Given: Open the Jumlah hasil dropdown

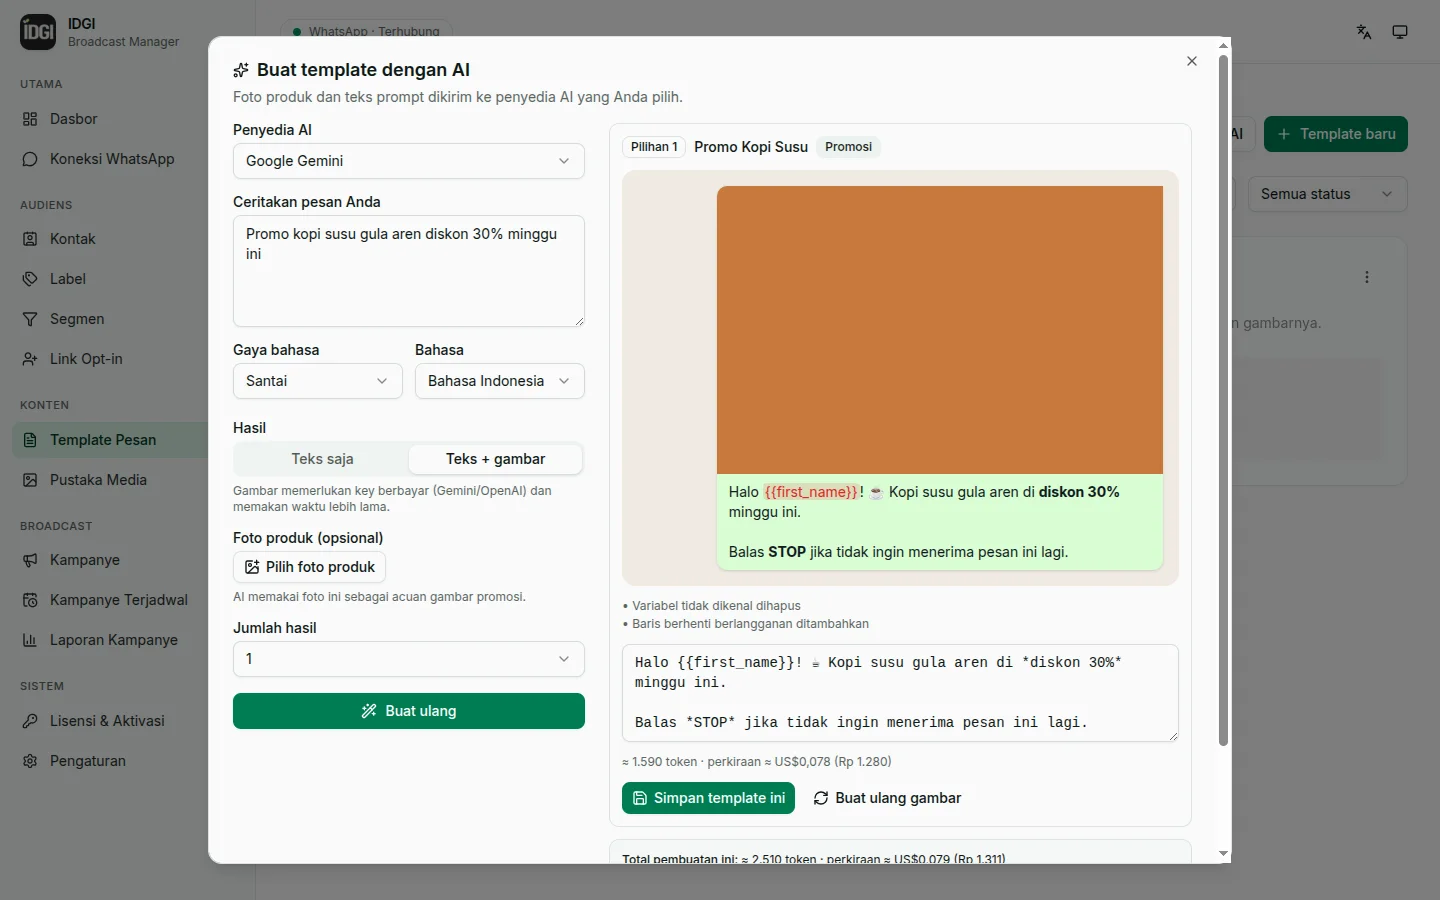Looking at the screenshot, I should 409,659.
